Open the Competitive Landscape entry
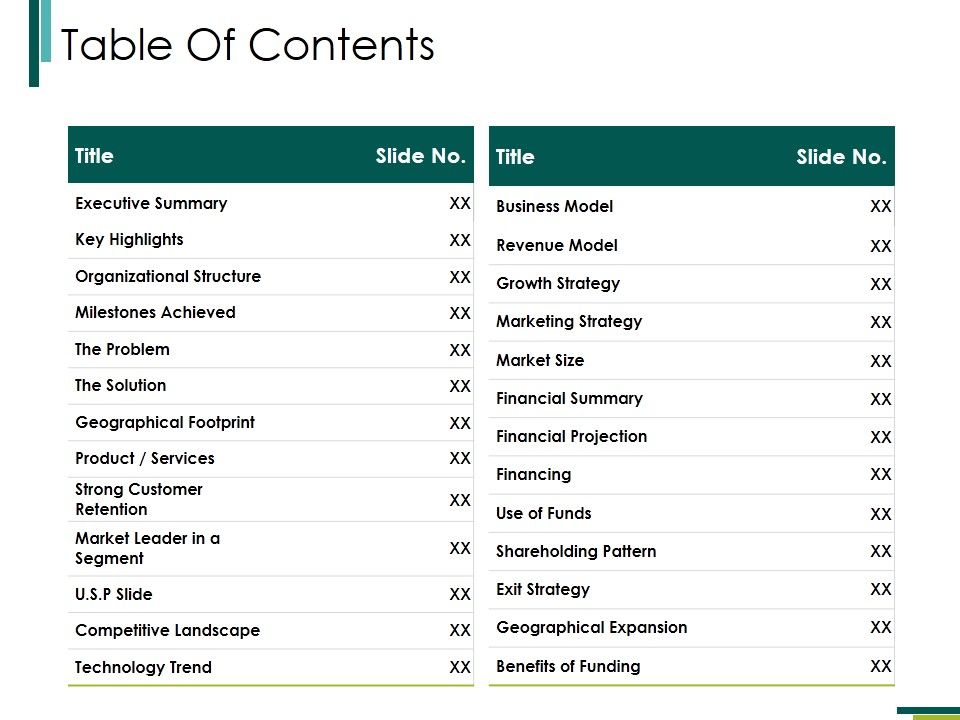The image size is (960, 720). 167,631
